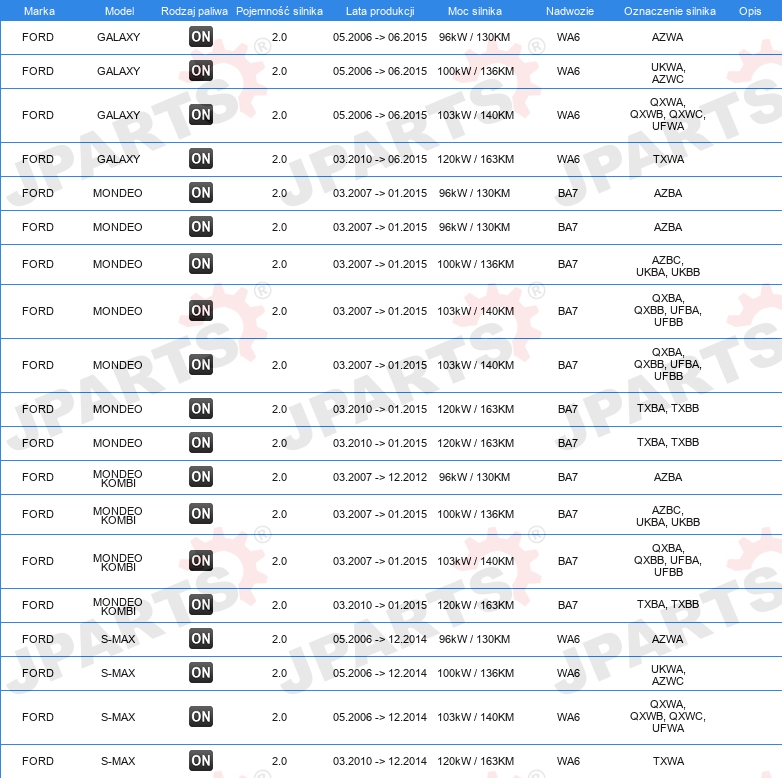Click AZBA engine code in MONDEO KOMBI row
The height and width of the screenshot is (778, 782).
click(x=668, y=477)
